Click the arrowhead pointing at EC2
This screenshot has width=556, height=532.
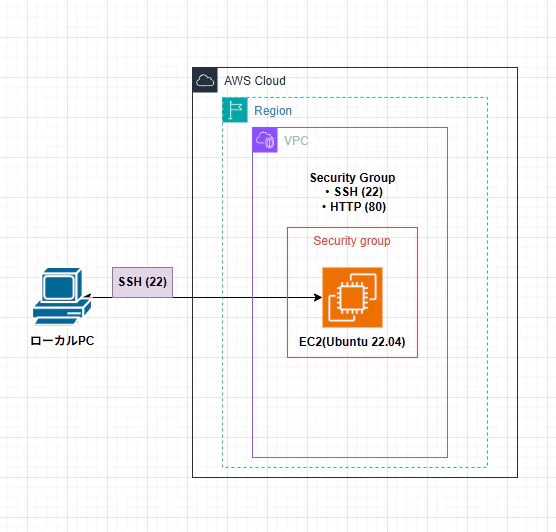click(x=318, y=297)
